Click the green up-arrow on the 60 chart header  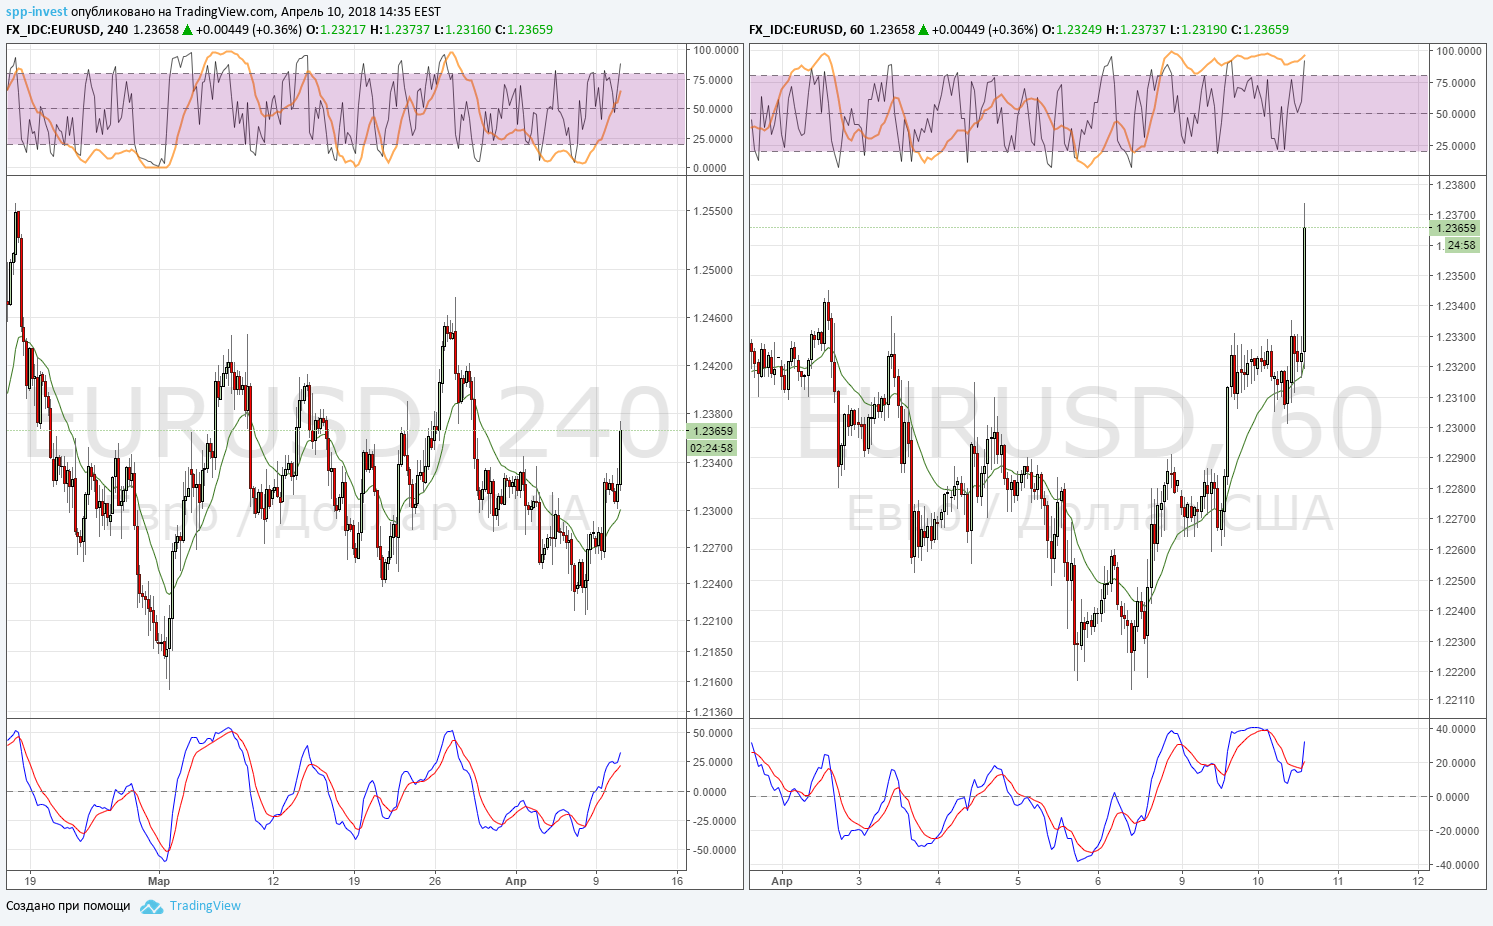point(923,29)
